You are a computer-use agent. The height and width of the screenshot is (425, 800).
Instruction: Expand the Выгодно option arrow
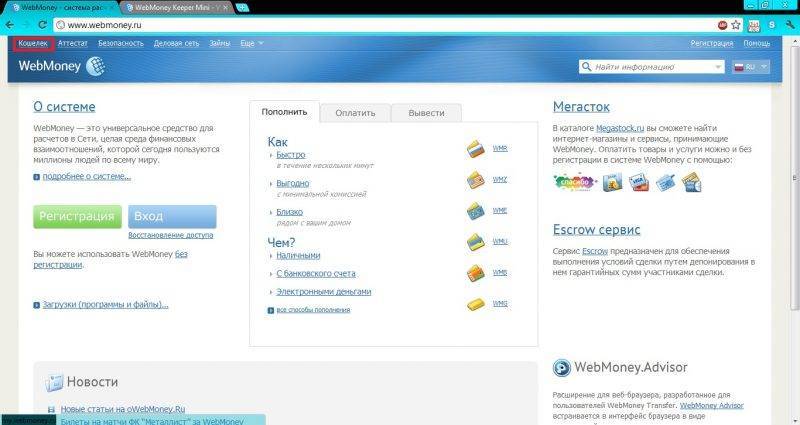(x=271, y=183)
